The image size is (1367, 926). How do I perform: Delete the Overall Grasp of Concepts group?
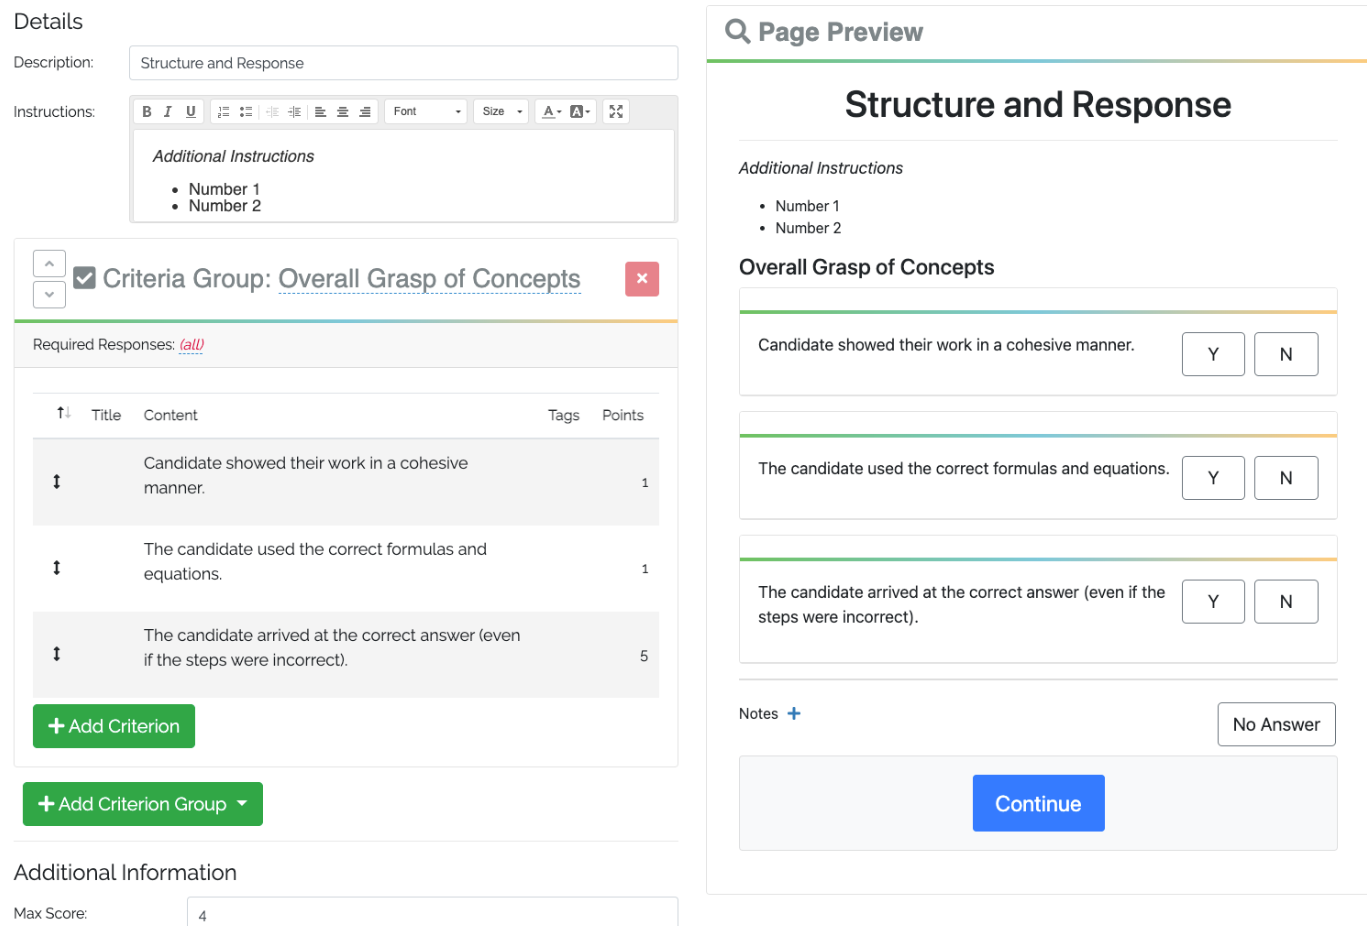click(x=642, y=279)
